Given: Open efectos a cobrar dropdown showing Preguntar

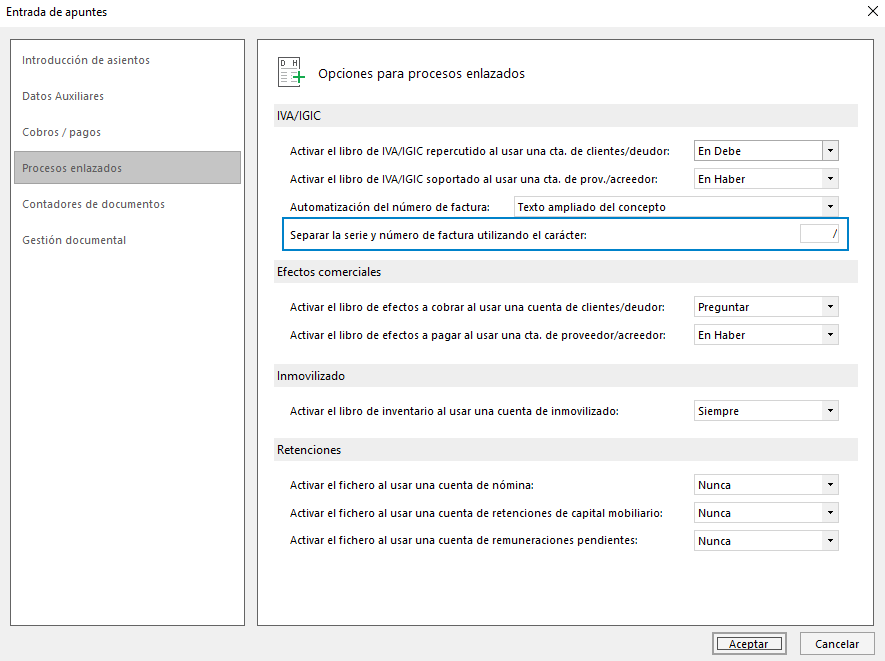Looking at the screenshot, I should (x=766, y=307).
